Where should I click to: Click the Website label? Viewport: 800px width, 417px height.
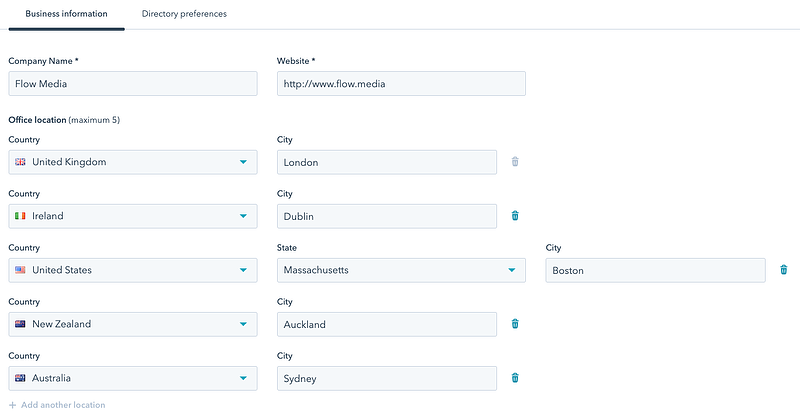(296, 61)
